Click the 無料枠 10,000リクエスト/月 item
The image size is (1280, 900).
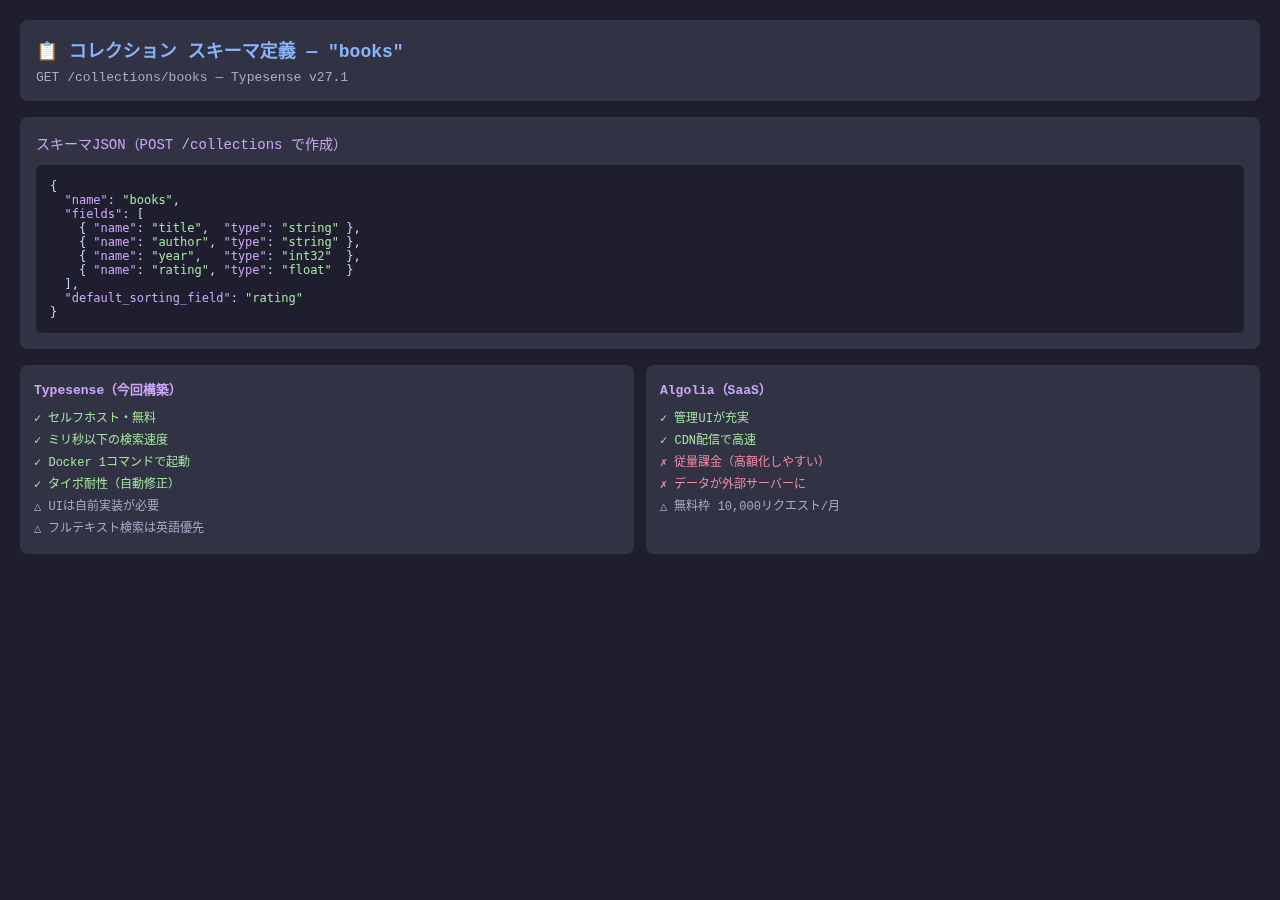tap(750, 506)
